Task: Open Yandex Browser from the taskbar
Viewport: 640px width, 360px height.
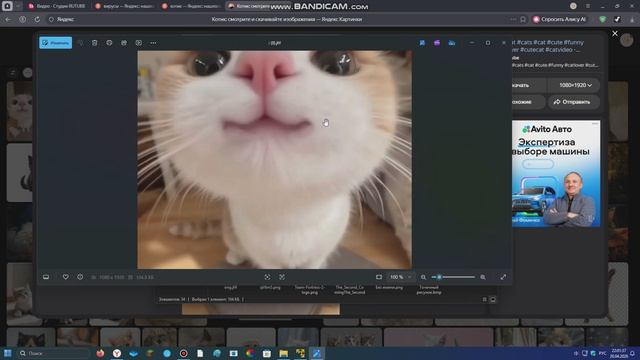Action: pos(117,353)
